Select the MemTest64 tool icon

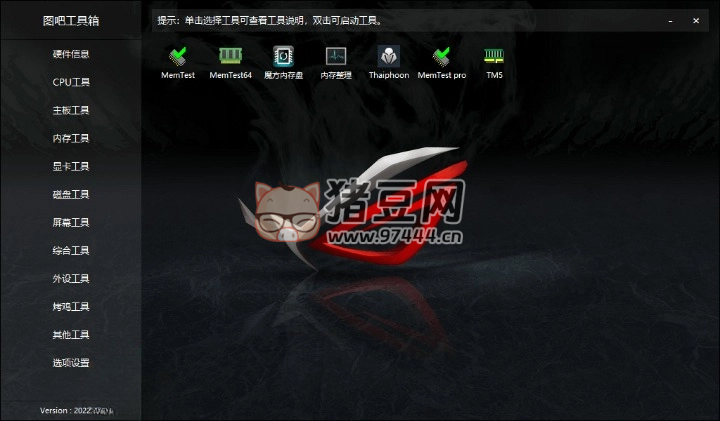click(x=230, y=58)
